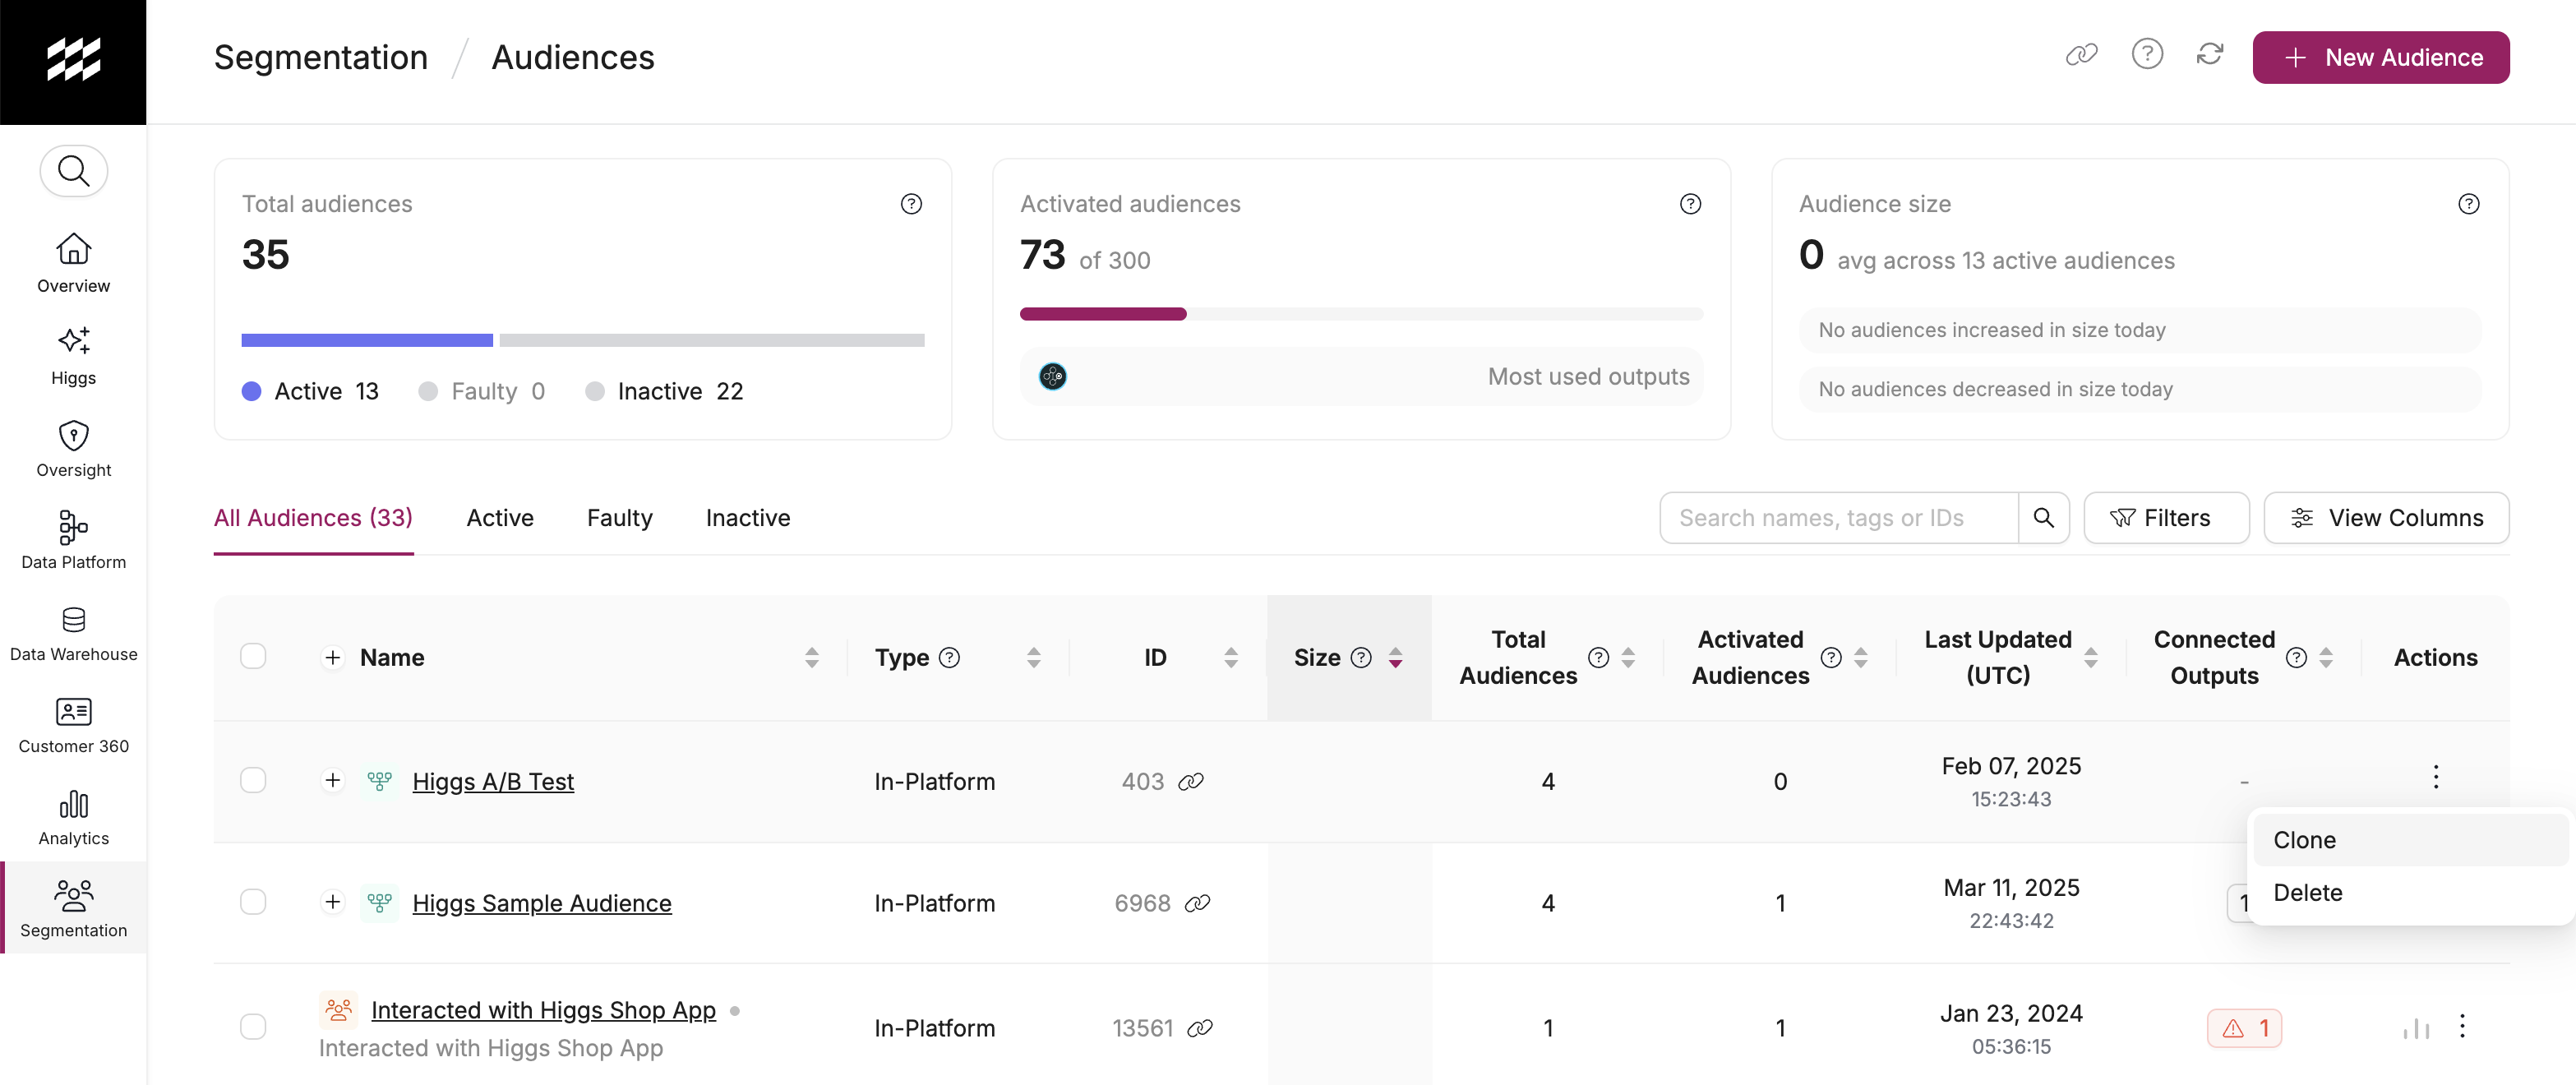The width and height of the screenshot is (2576, 1085).
Task: Open the search icon in the sidebar
Action: [x=73, y=171]
